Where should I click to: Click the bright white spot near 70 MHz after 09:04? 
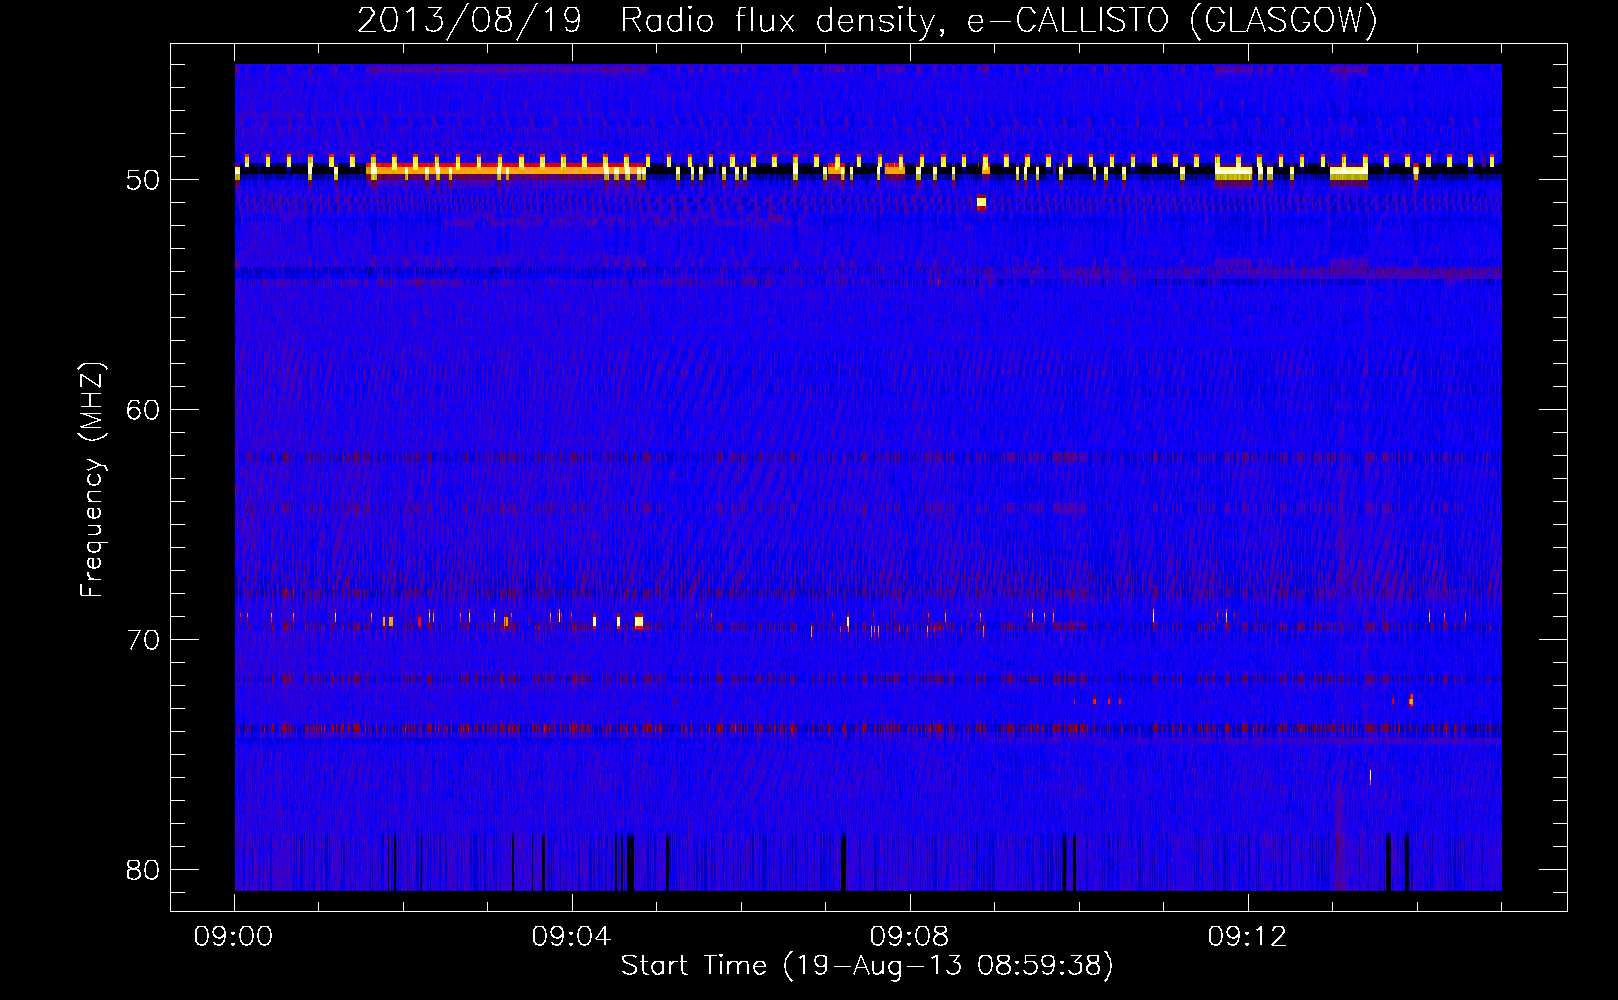point(639,622)
